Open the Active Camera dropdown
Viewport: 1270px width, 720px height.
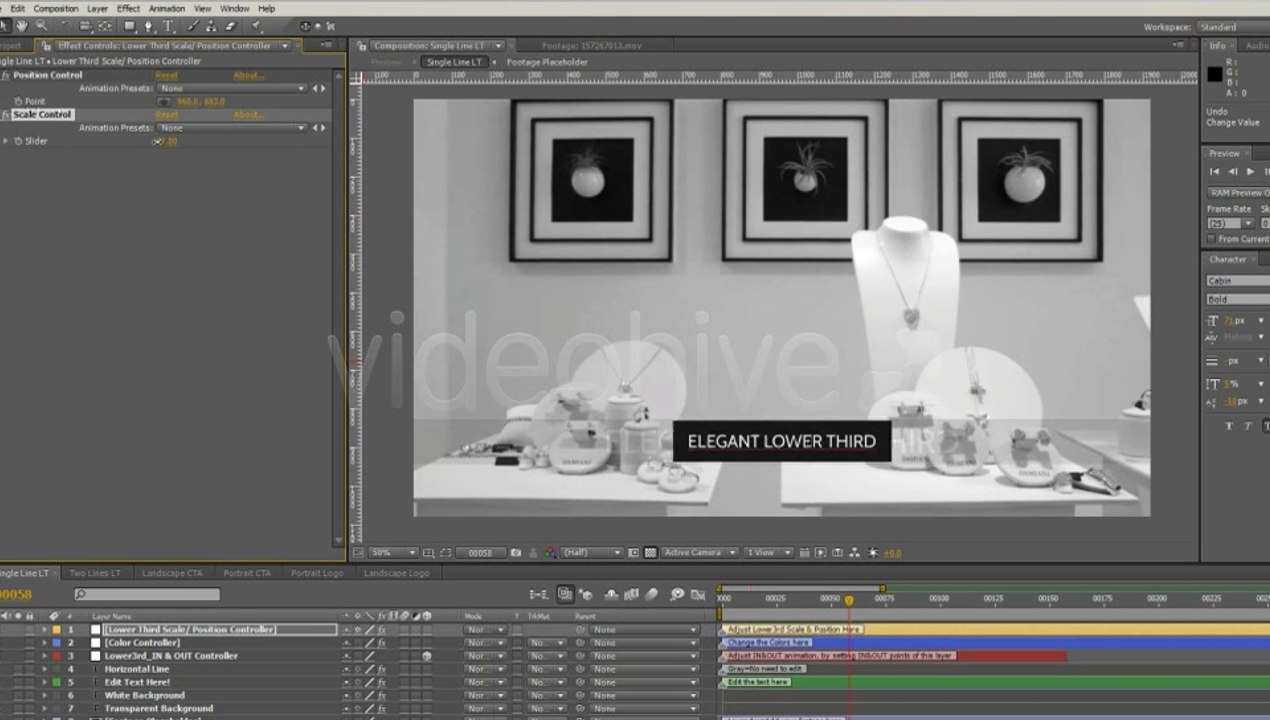tap(699, 553)
